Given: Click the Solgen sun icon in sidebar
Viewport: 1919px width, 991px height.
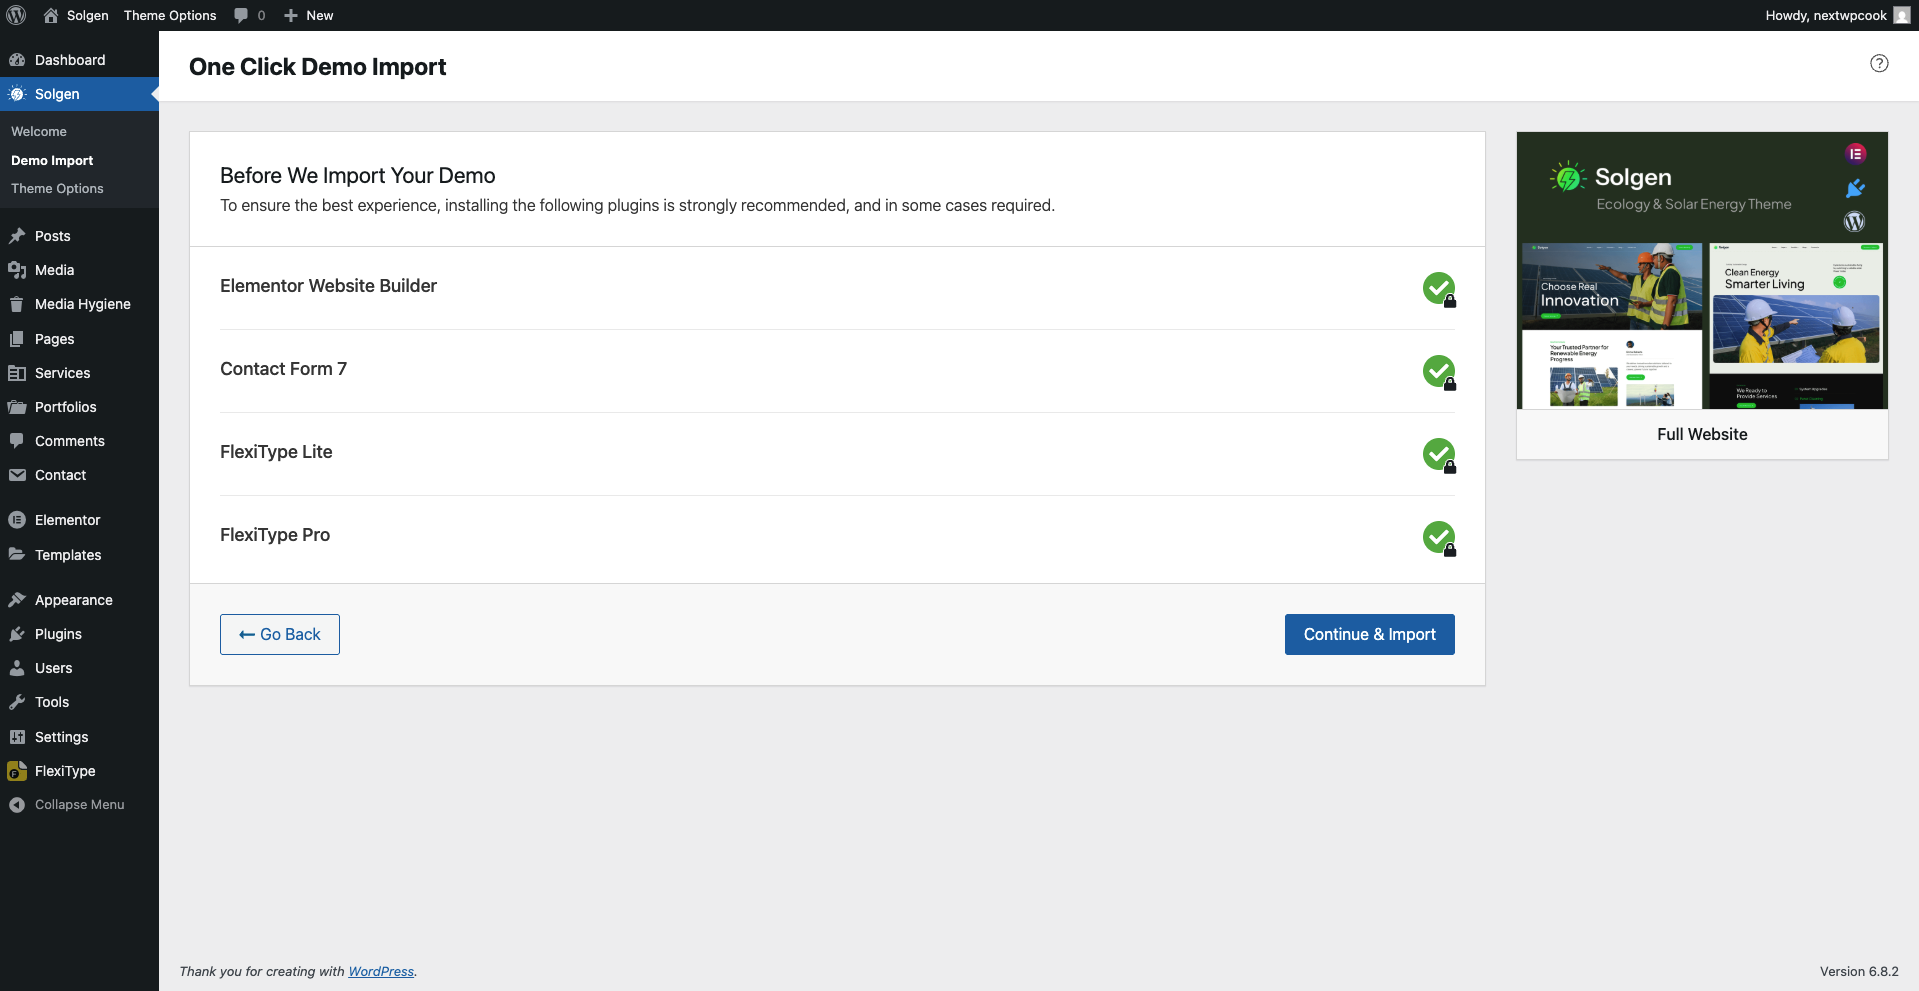Looking at the screenshot, I should (17, 94).
